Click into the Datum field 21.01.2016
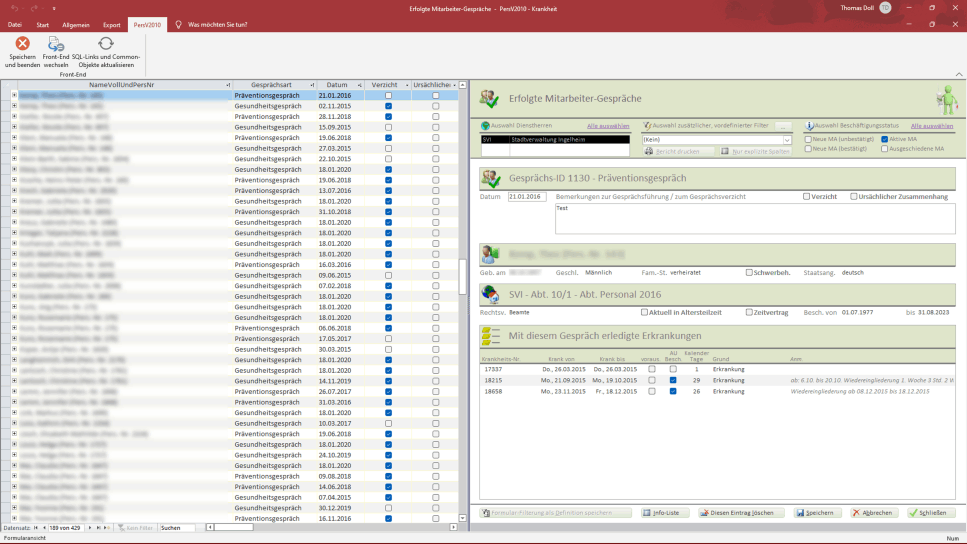 526,197
